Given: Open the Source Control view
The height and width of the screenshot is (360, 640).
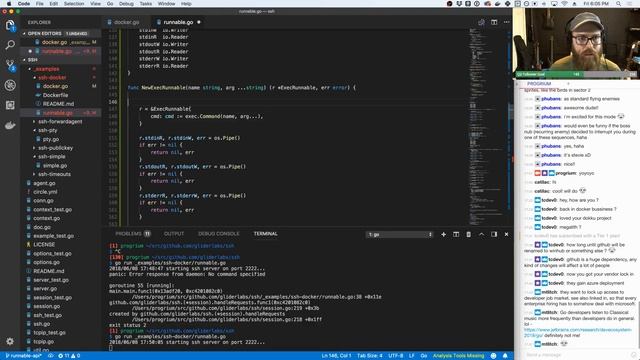Looking at the screenshot, I should pos(10,65).
